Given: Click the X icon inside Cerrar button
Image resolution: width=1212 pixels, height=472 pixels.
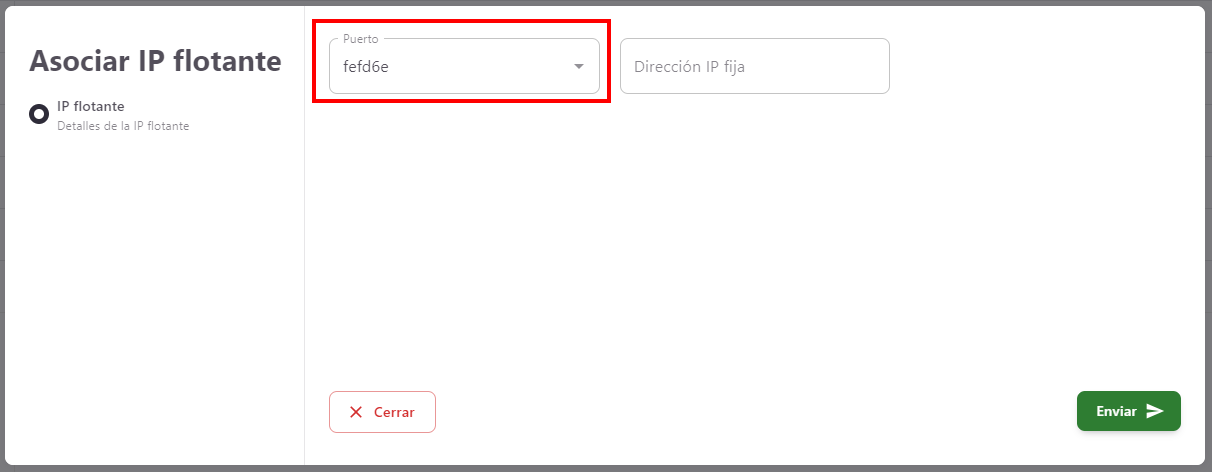Looking at the screenshot, I should [x=356, y=412].
